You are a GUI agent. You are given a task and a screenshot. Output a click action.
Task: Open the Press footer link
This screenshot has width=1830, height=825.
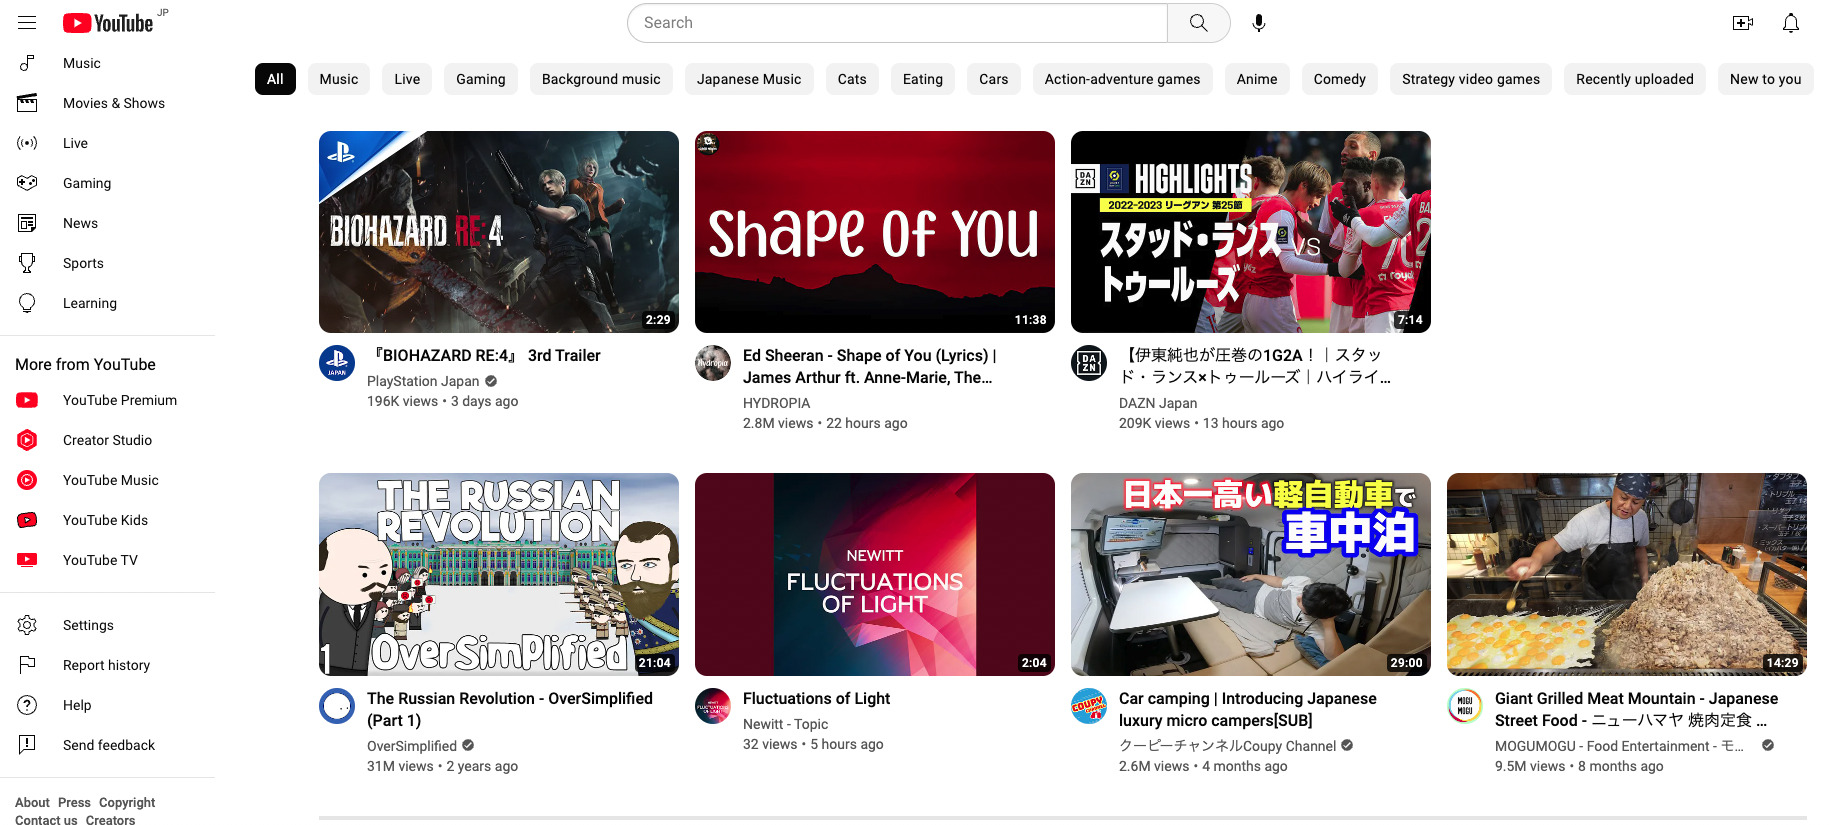(x=74, y=802)
